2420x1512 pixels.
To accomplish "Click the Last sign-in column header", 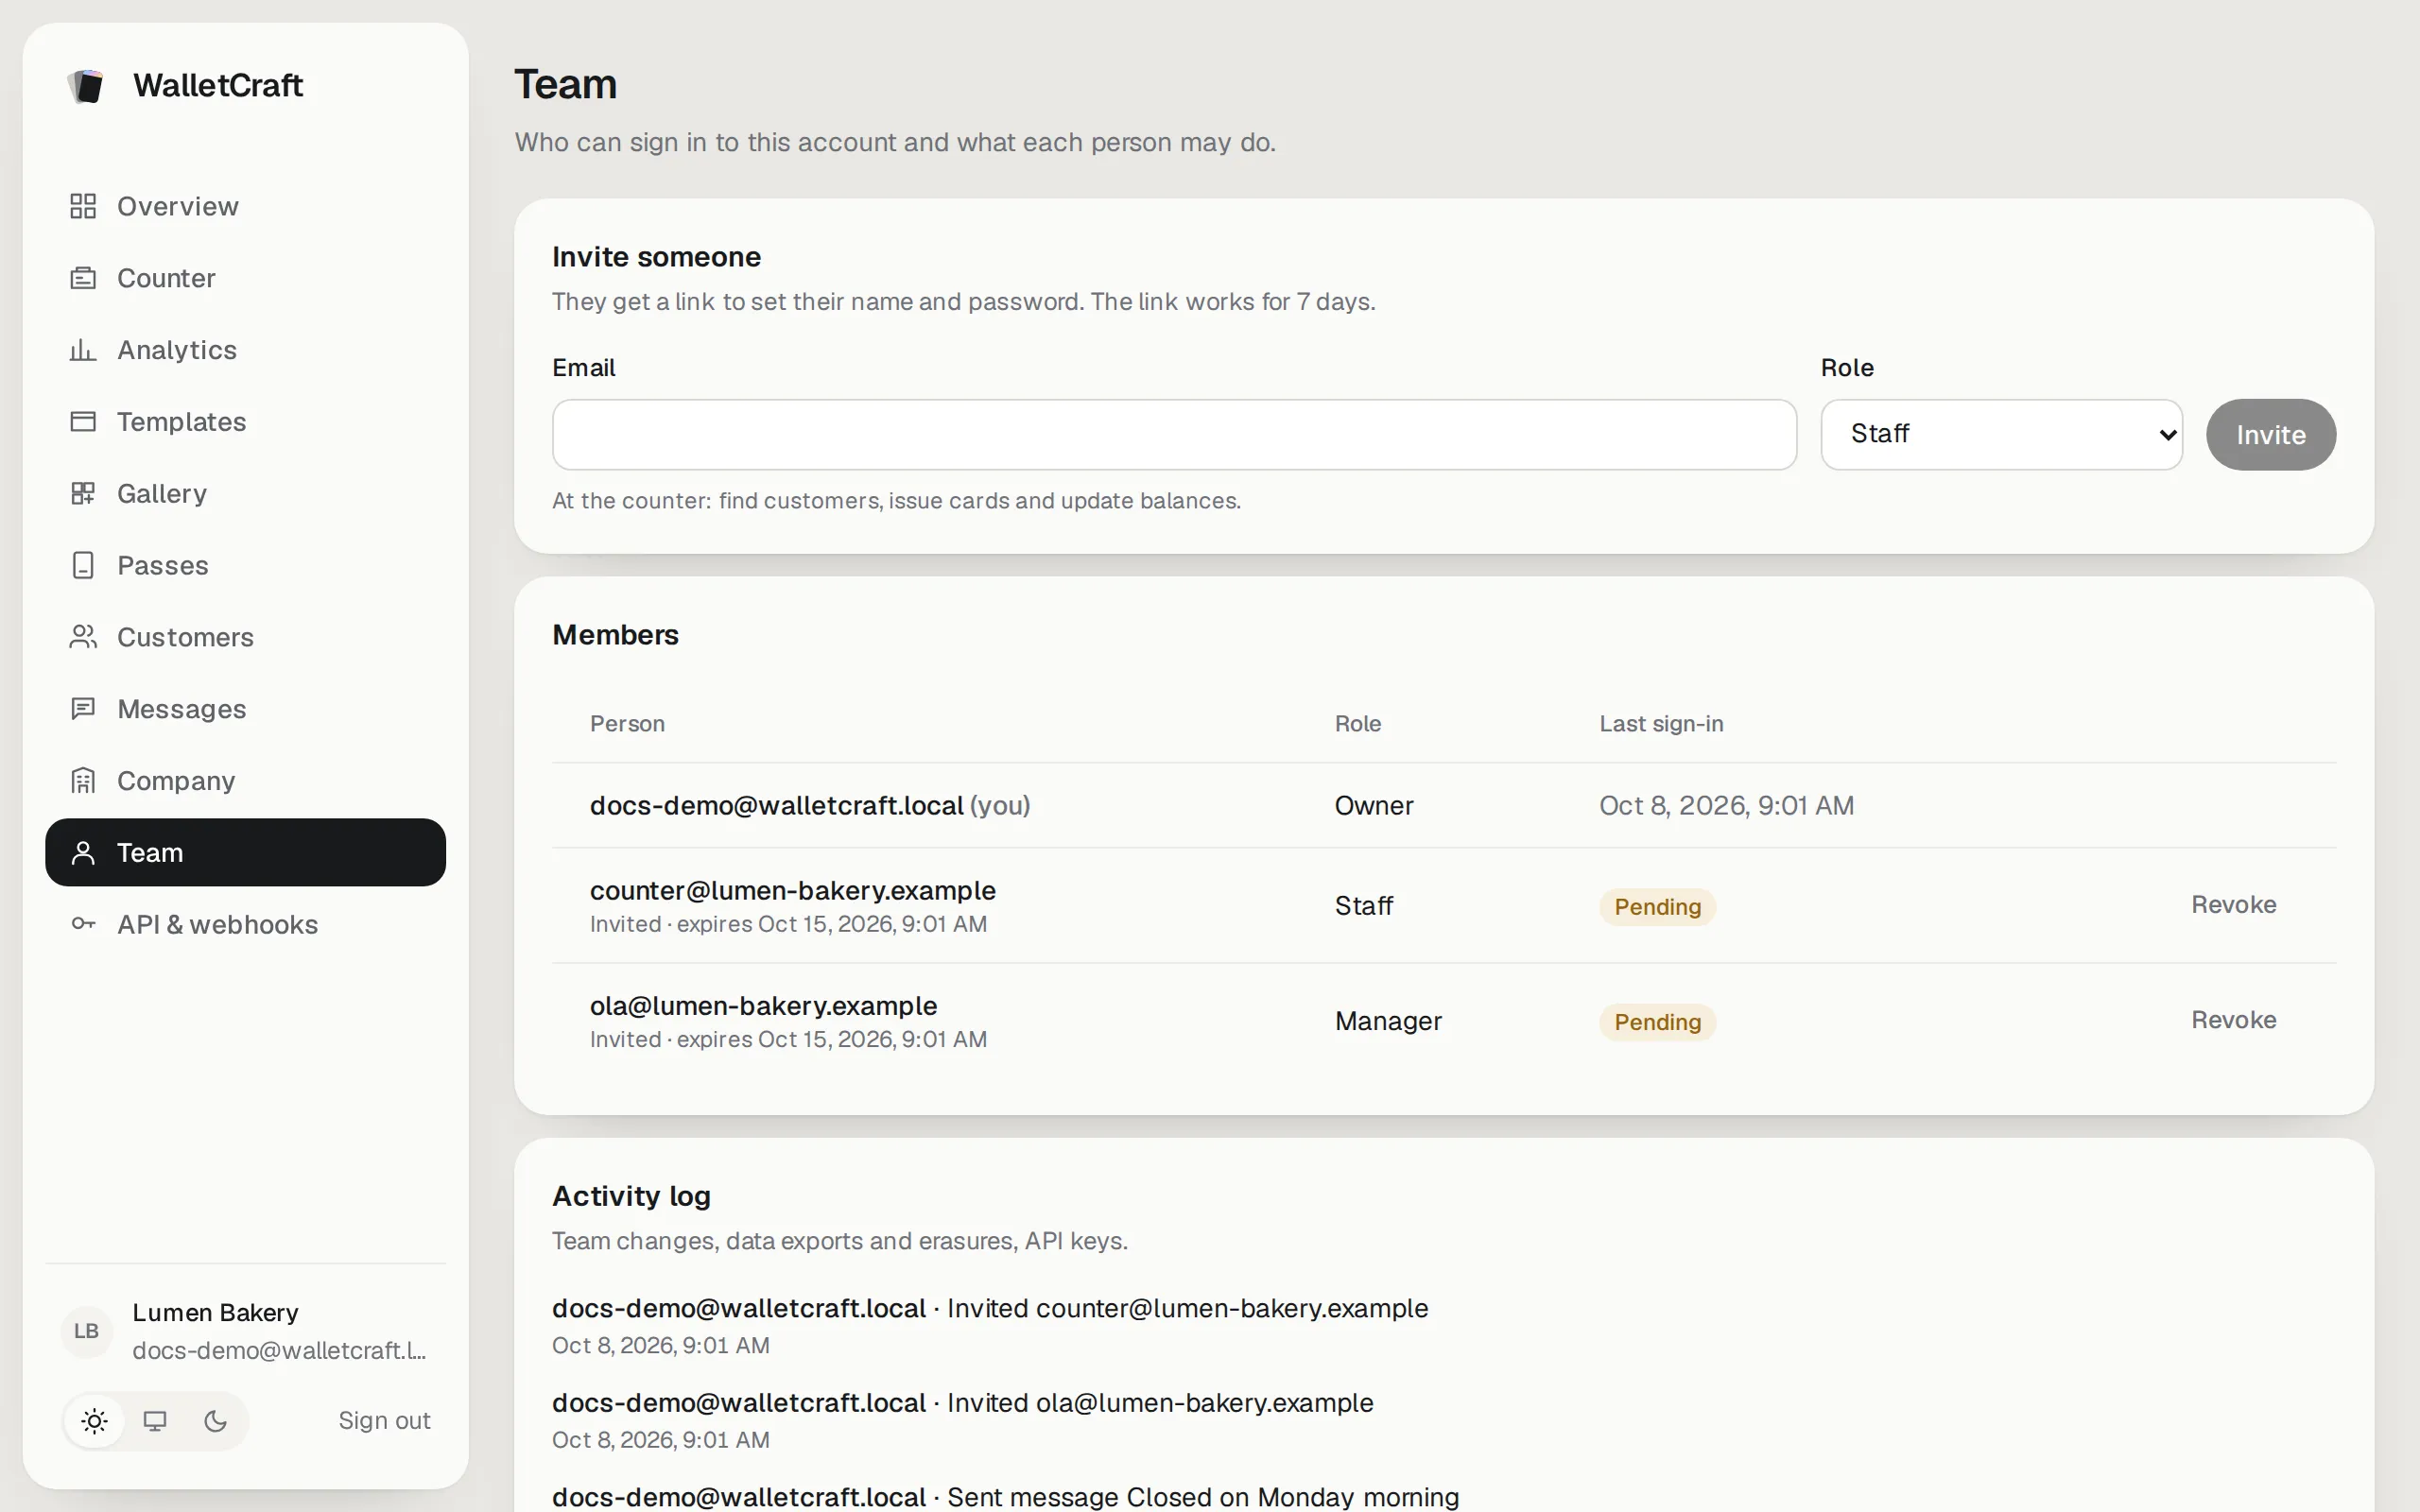I will pyautogui.click(x=1661, y=724).
